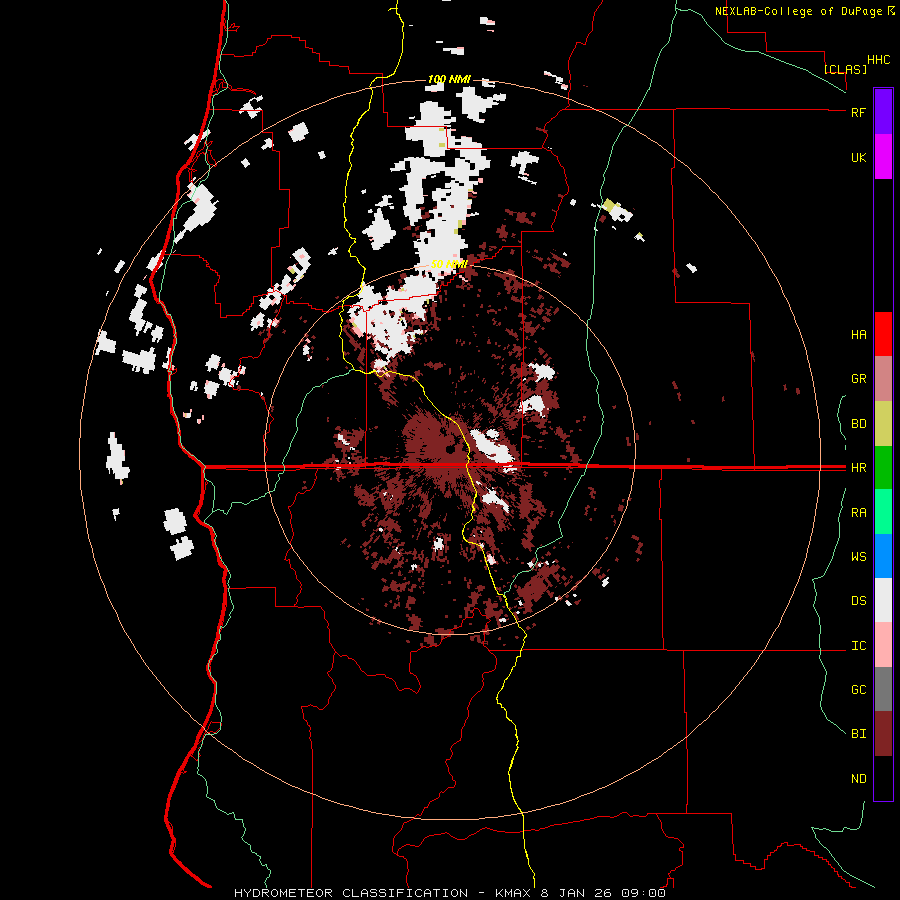Click the 'HHC' product code text

[878, 60]
